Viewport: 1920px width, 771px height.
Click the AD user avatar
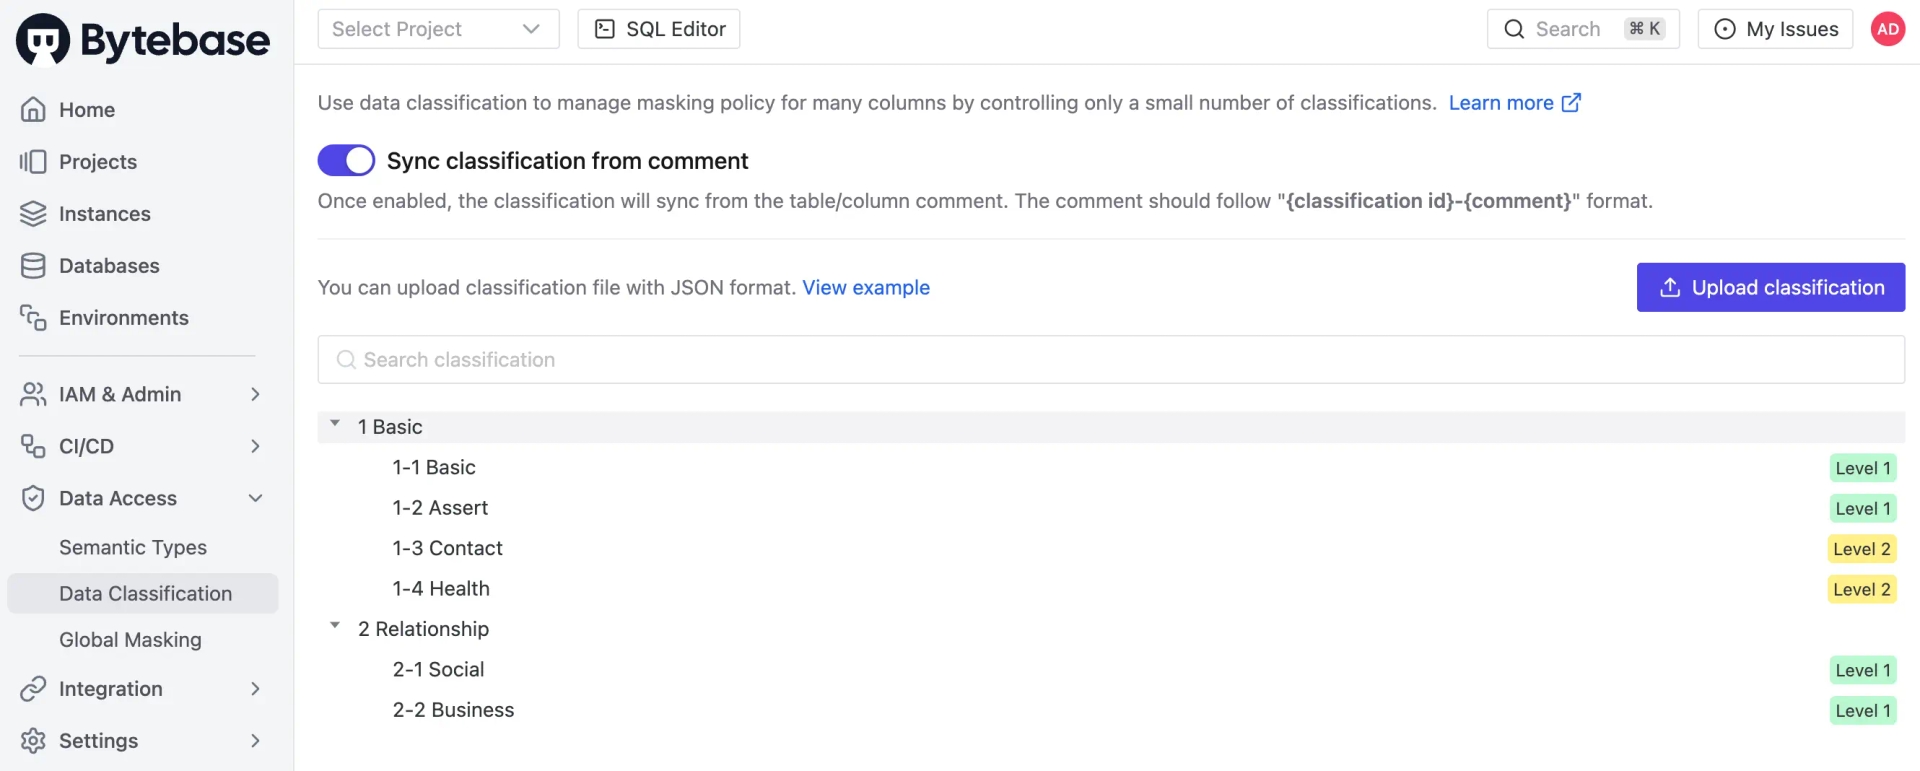pos(1888,29)
